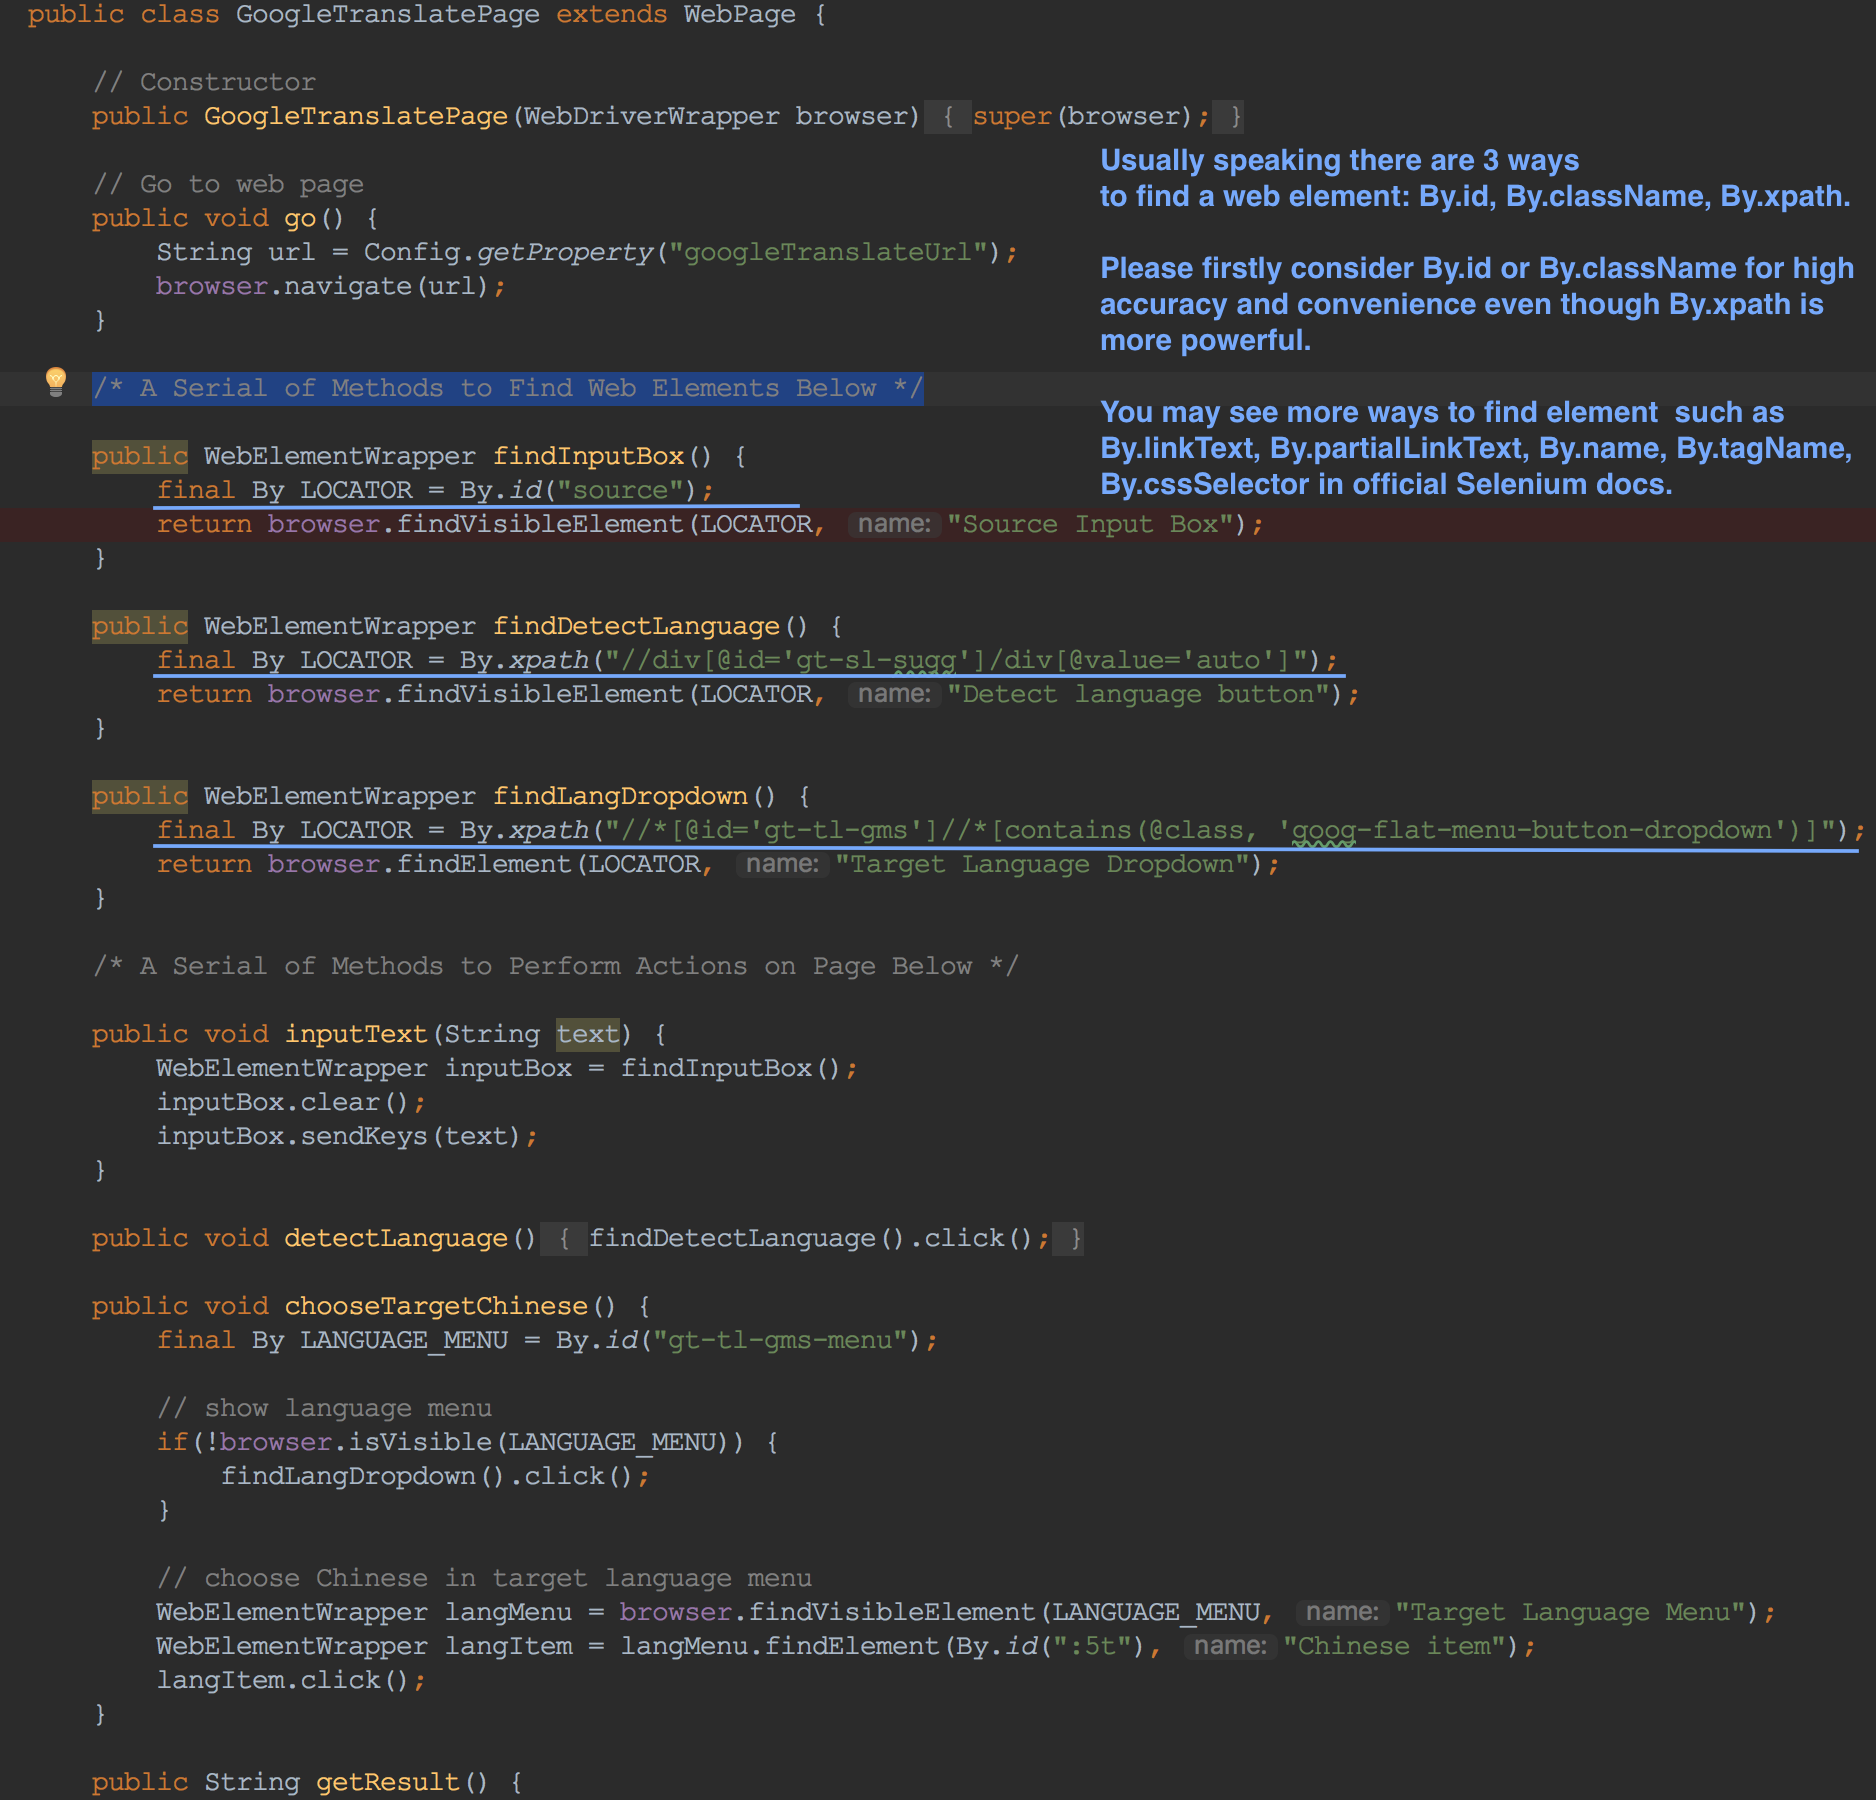1876x1800 pixels.
Task: Click the WebPage superclass name
Action: [x=739, y=14]
